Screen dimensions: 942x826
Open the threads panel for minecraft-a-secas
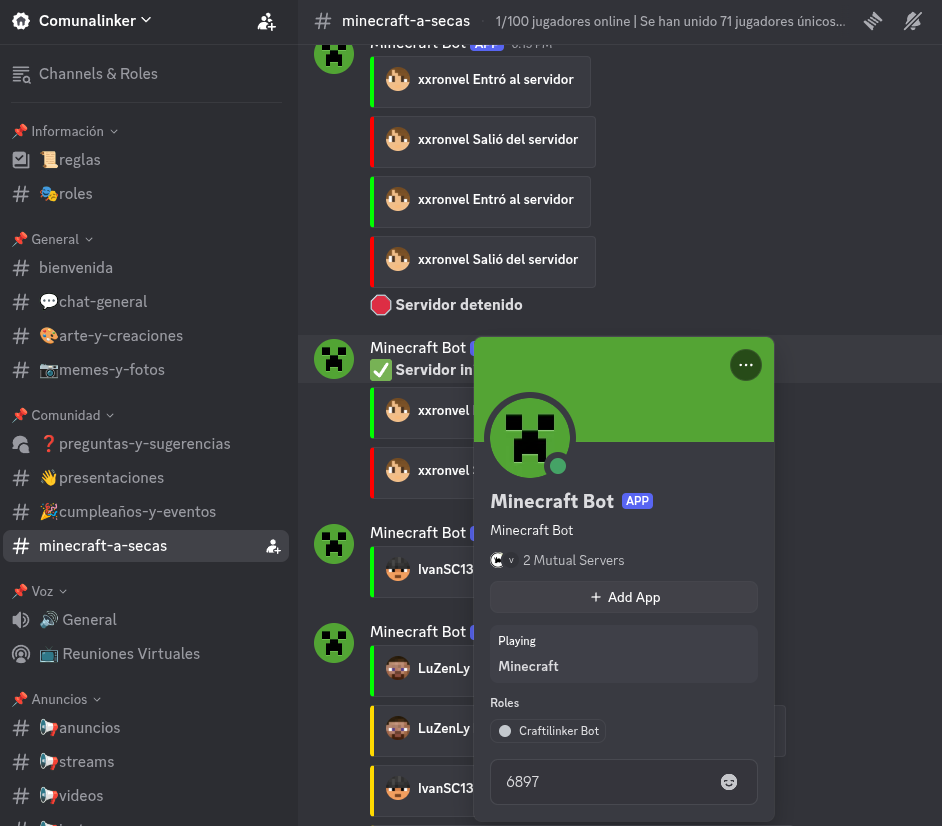(872, 21)
